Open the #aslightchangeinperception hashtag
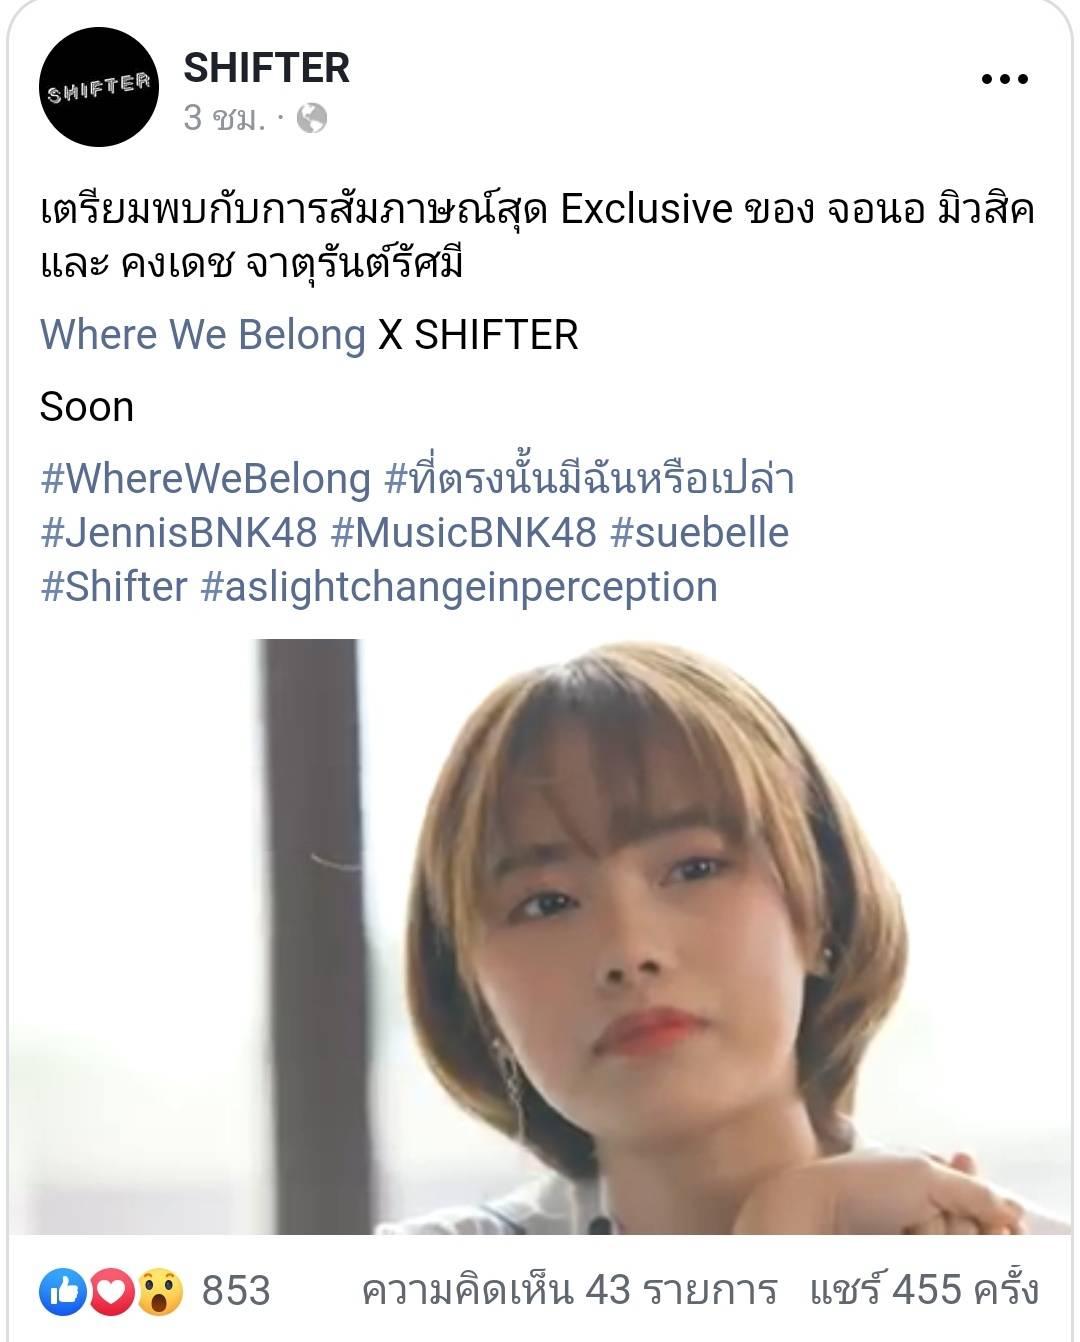The height and width of the screenshot is (1342, 1080). coord(459,587)
